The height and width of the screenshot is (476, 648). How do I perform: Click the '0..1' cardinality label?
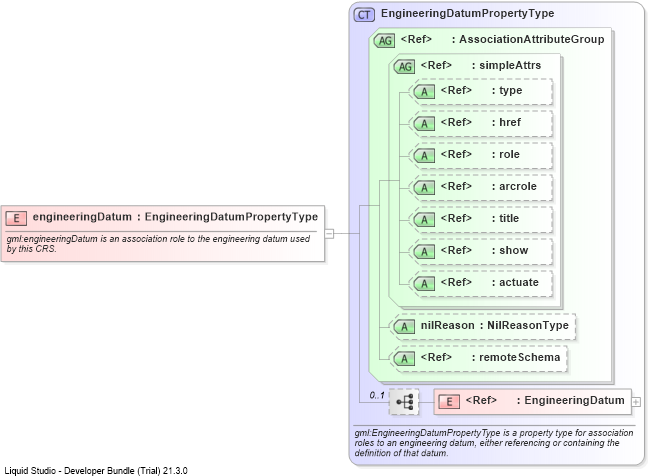(x=377, y=395)
